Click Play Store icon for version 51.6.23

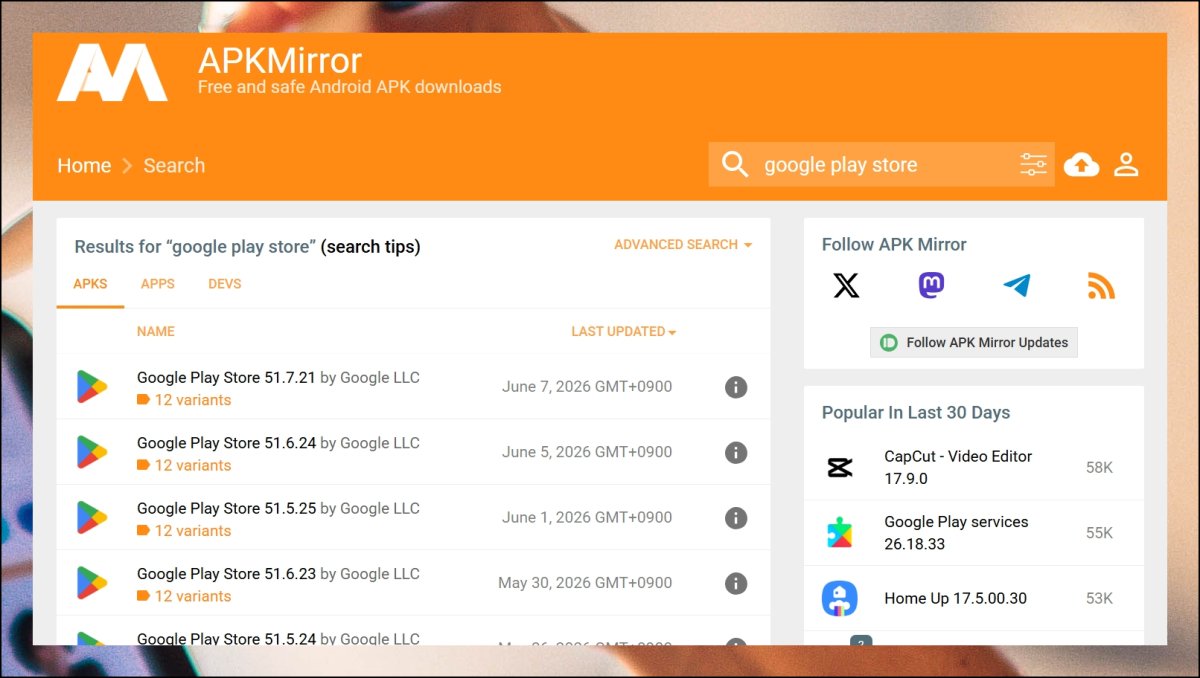[x=92, y=583]
